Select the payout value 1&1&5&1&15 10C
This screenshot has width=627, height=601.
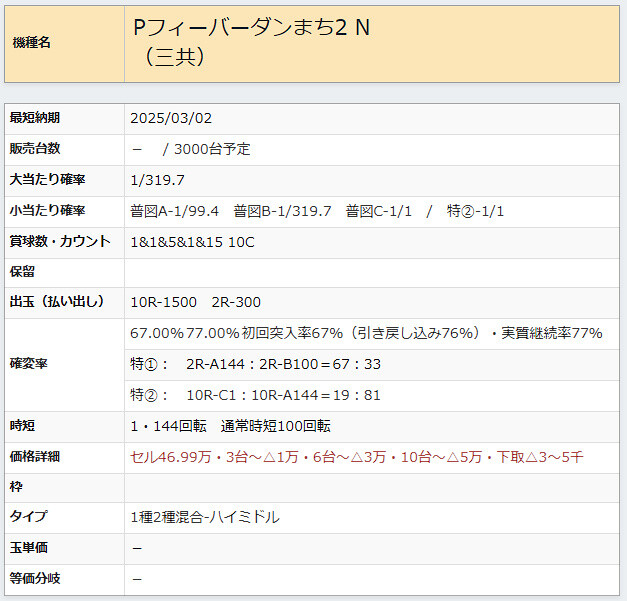pos(192,242)
